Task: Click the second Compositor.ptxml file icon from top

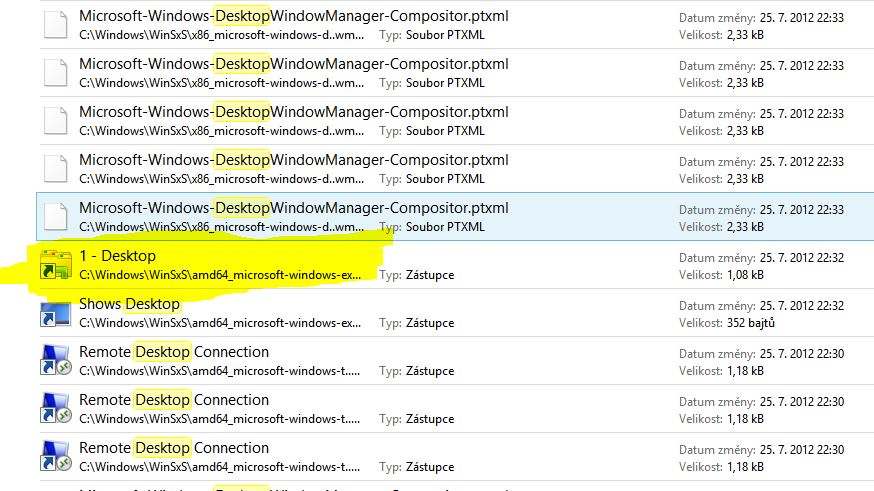Action: coord(53,73)
